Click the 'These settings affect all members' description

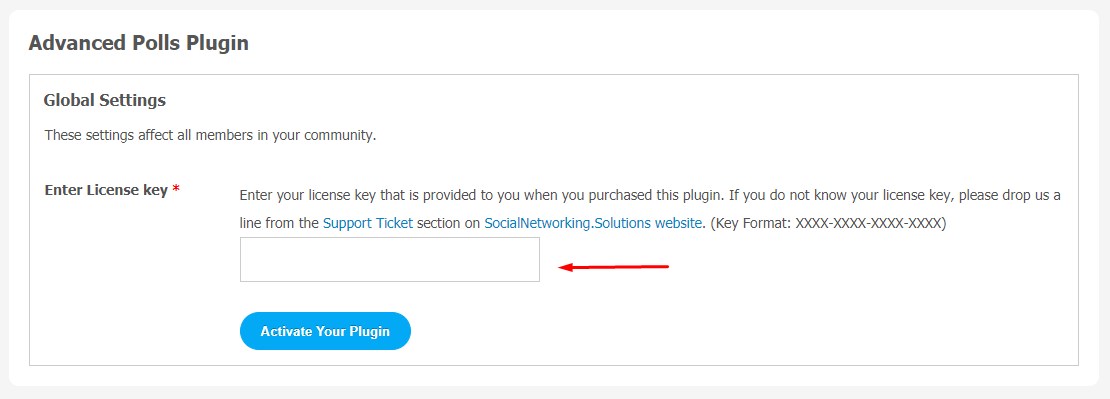[210, 134]
